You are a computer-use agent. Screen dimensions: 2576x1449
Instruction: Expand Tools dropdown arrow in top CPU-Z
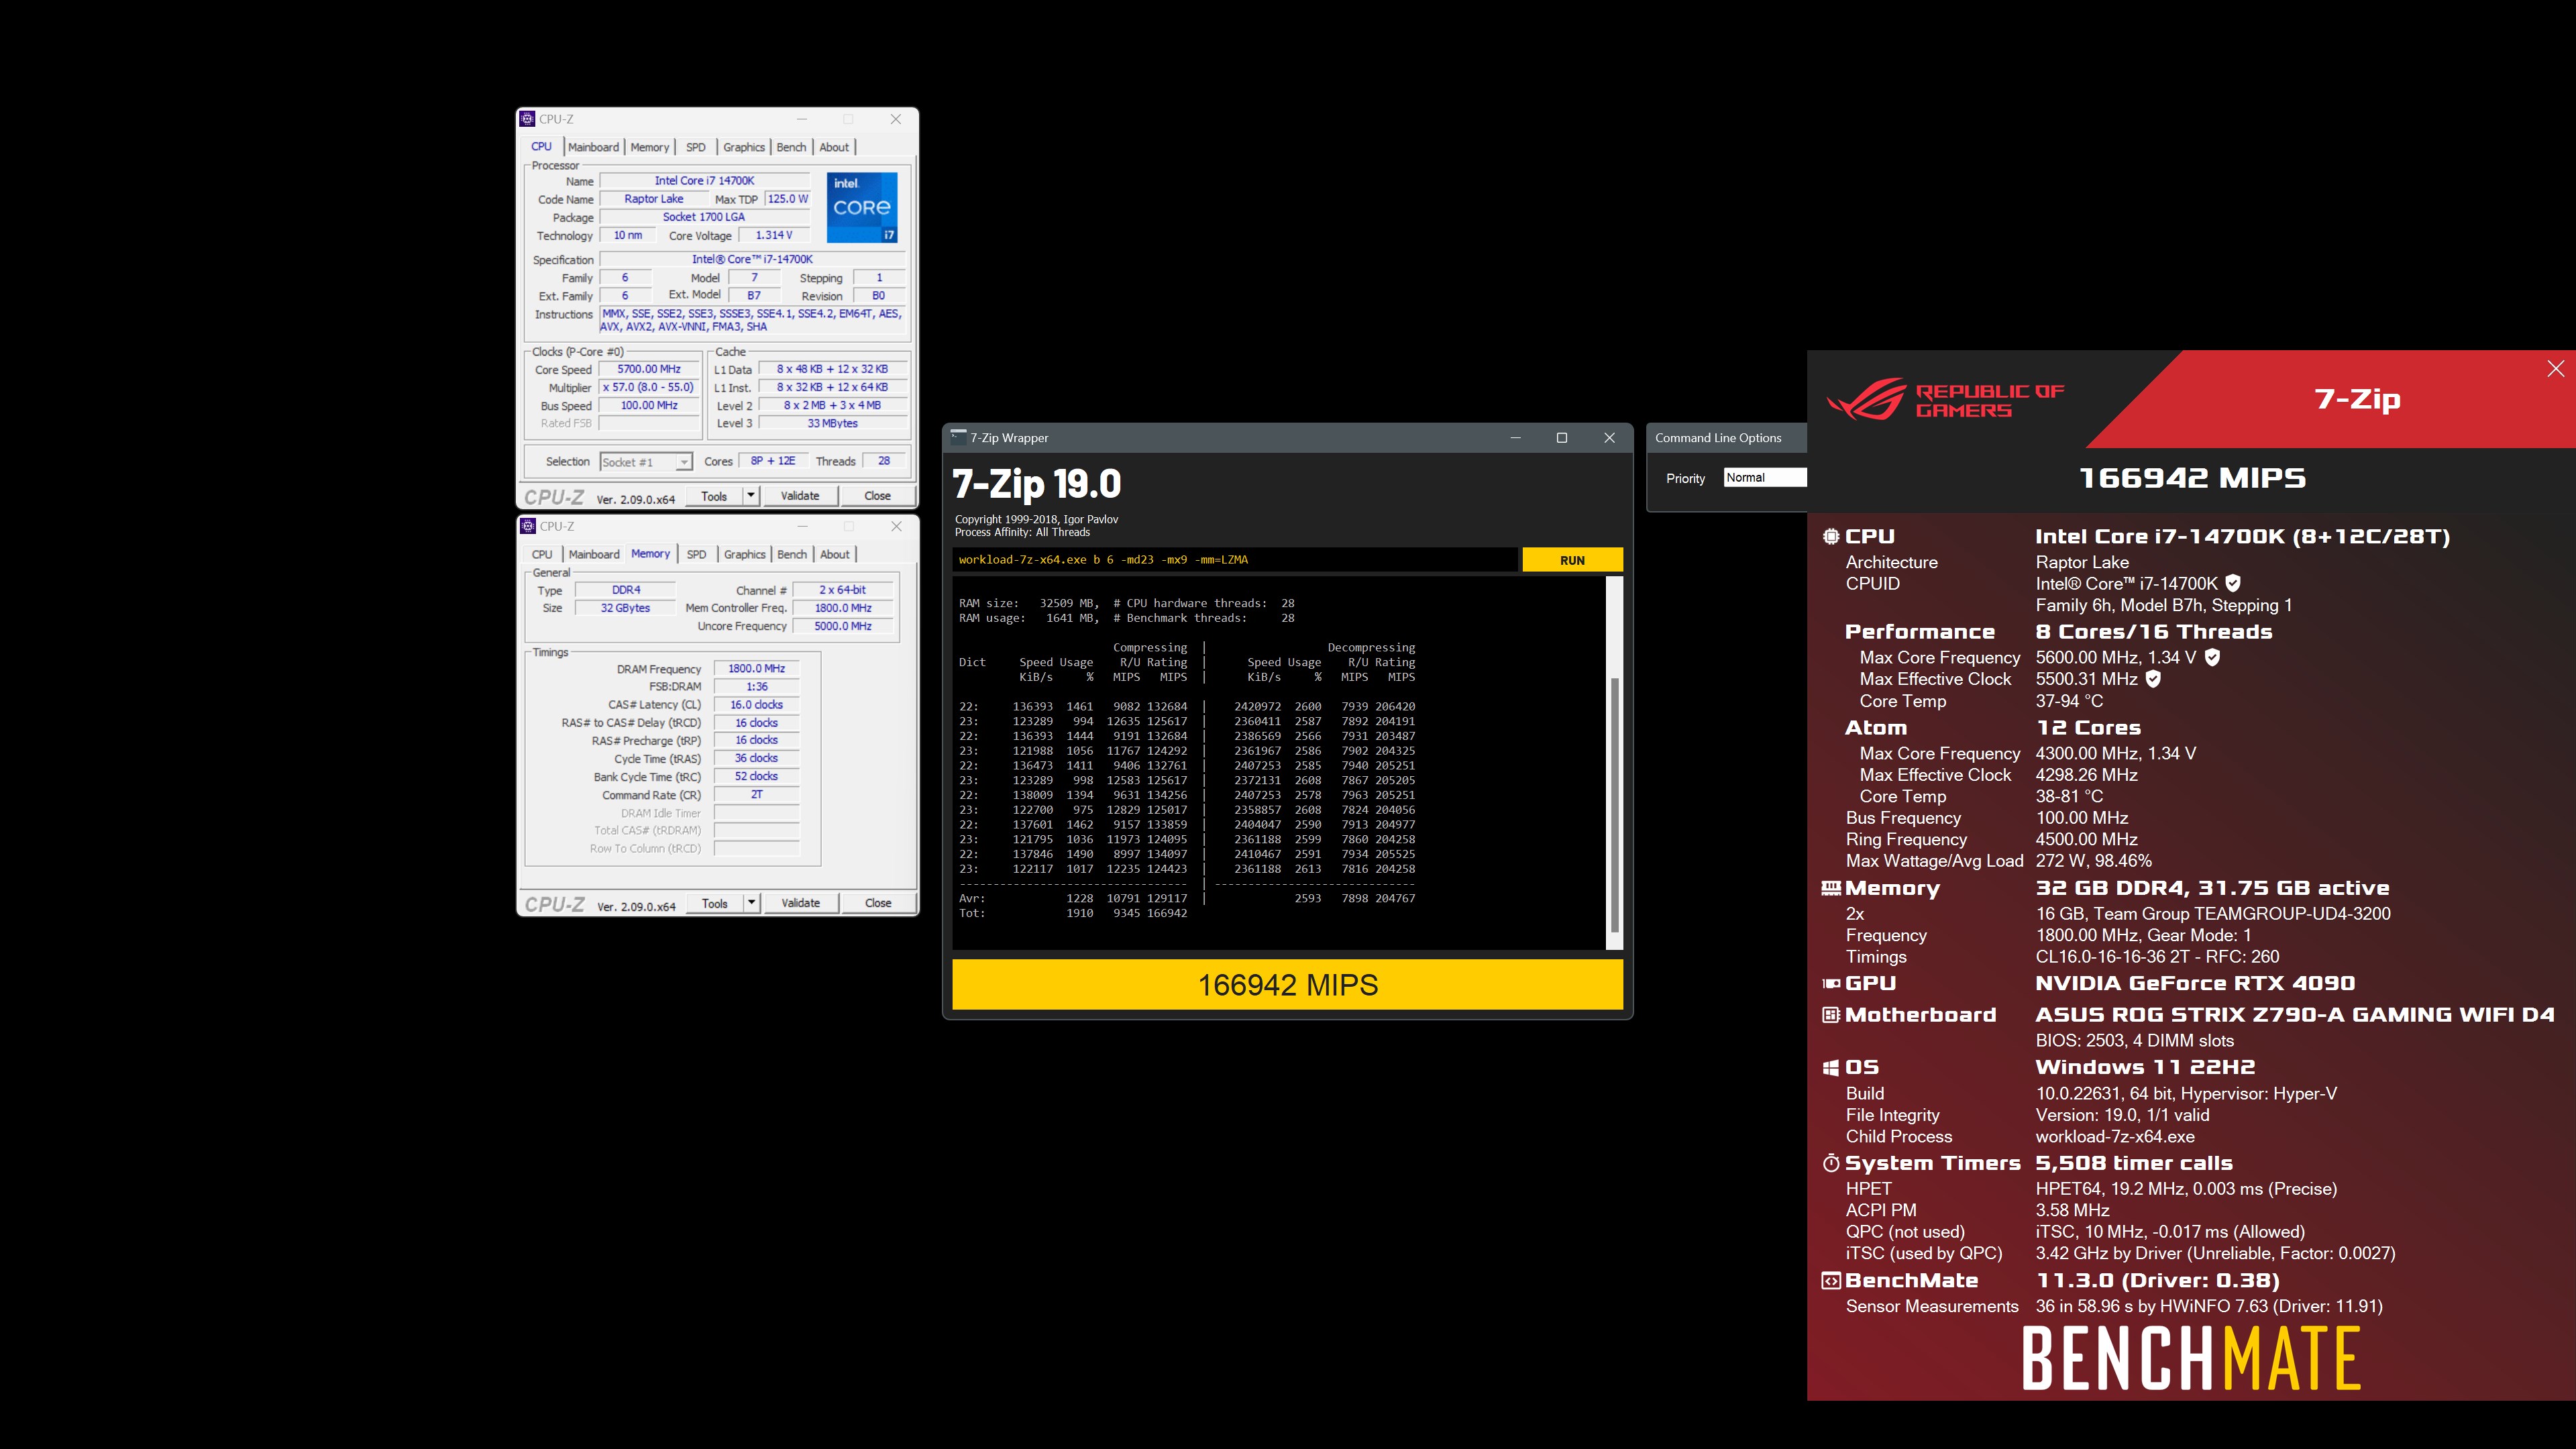point(751,496)
